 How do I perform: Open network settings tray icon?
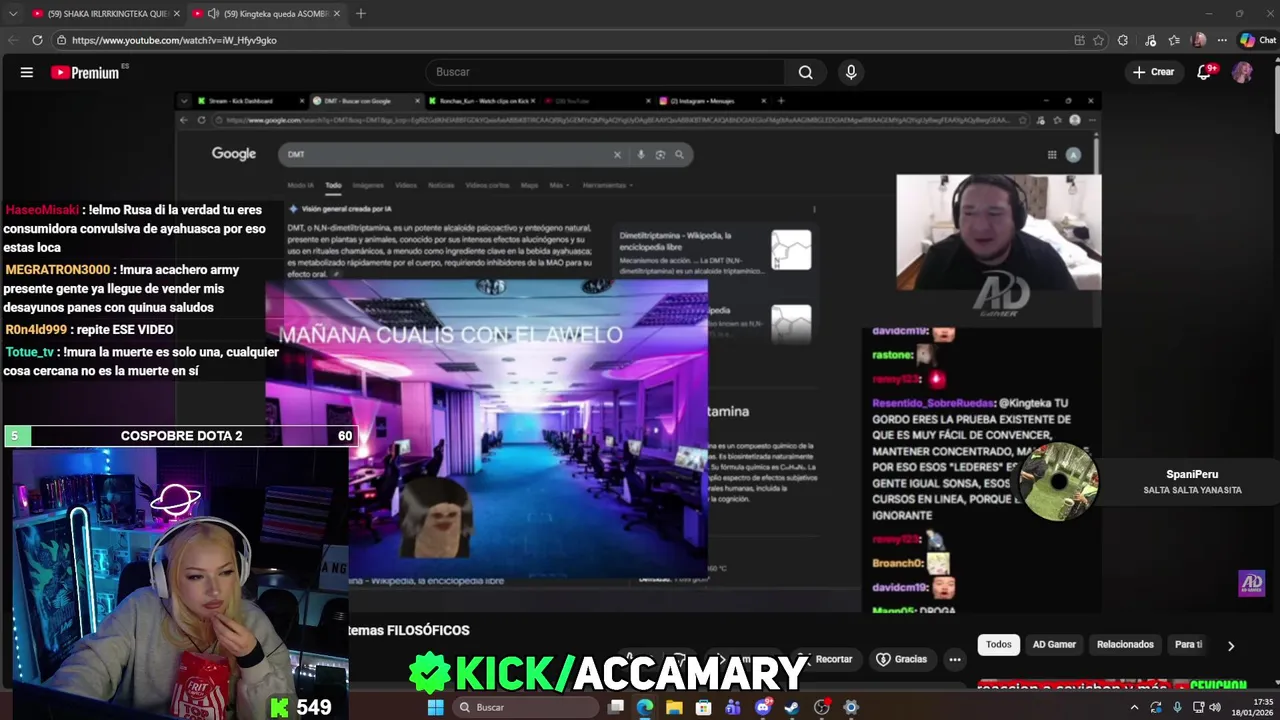click(x=1198, y=707)
